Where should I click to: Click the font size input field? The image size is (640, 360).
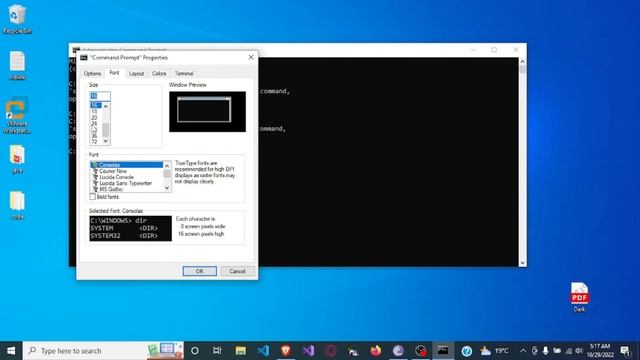click(100, 96)
